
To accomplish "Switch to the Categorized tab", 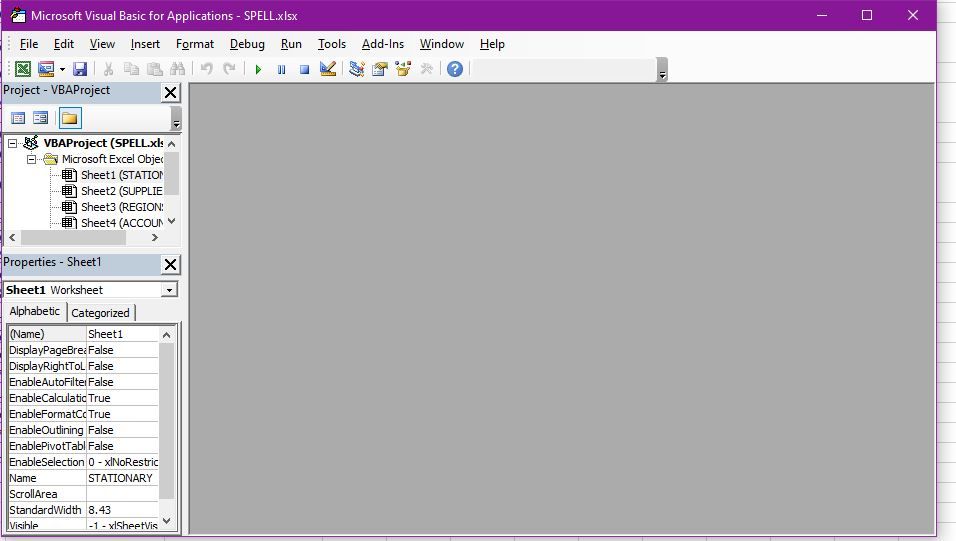I will coord(100,313).
